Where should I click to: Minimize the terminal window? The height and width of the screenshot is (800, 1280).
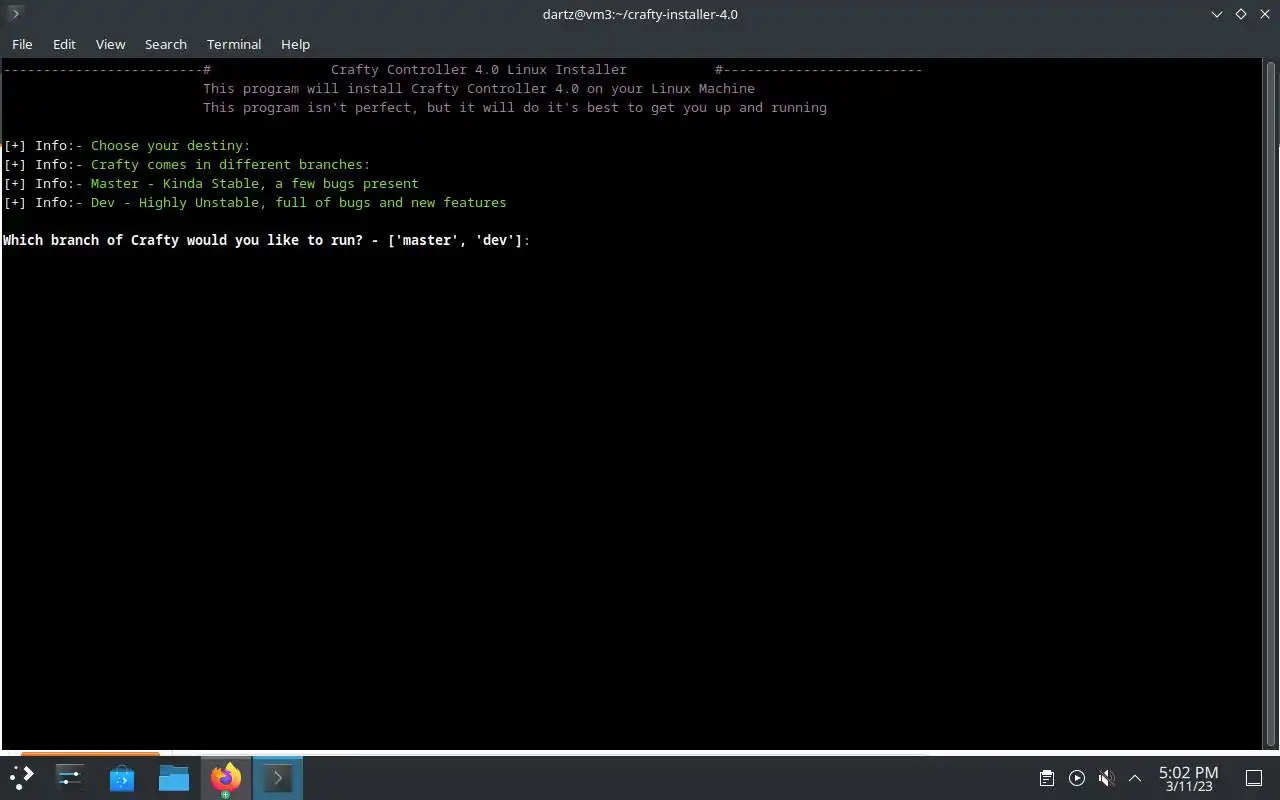pos(1216,14)
